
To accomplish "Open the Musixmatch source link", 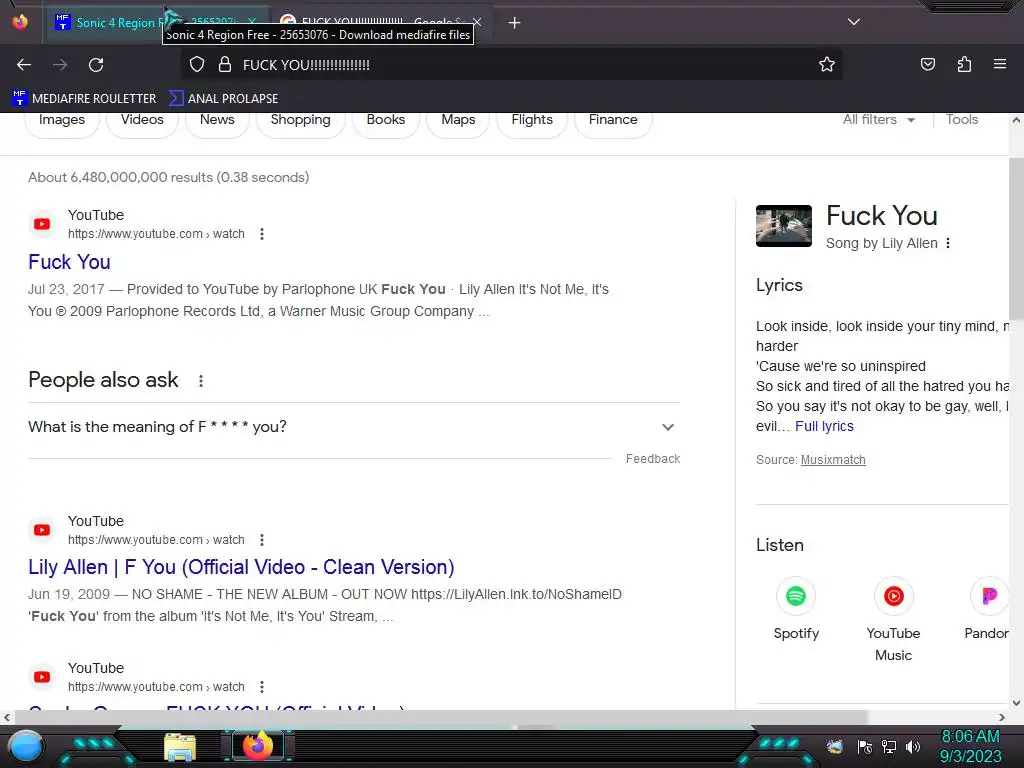I will 833,460.
